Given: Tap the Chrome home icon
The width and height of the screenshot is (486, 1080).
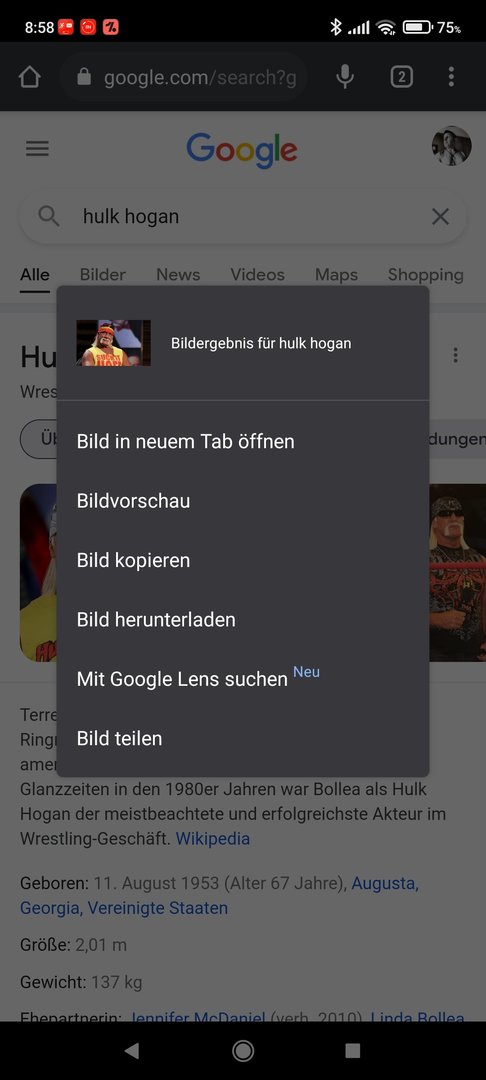Looking at the screenshot, I should [30, 76].
